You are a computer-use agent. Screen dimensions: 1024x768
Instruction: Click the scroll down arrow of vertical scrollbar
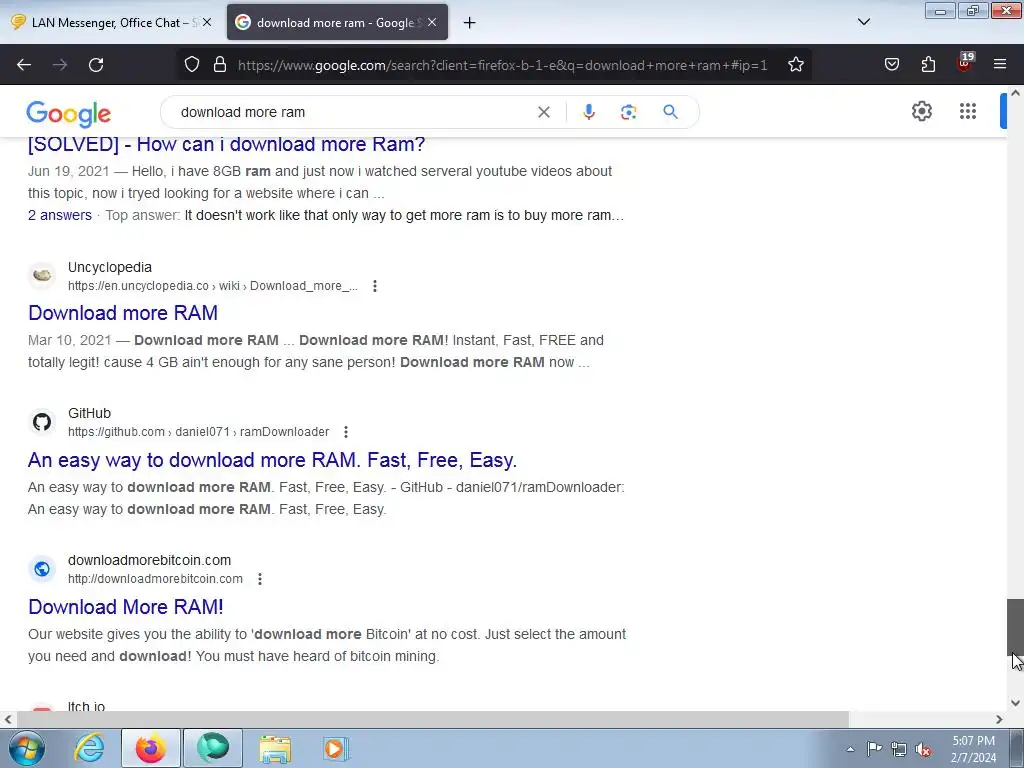[x=1015, y=703]
